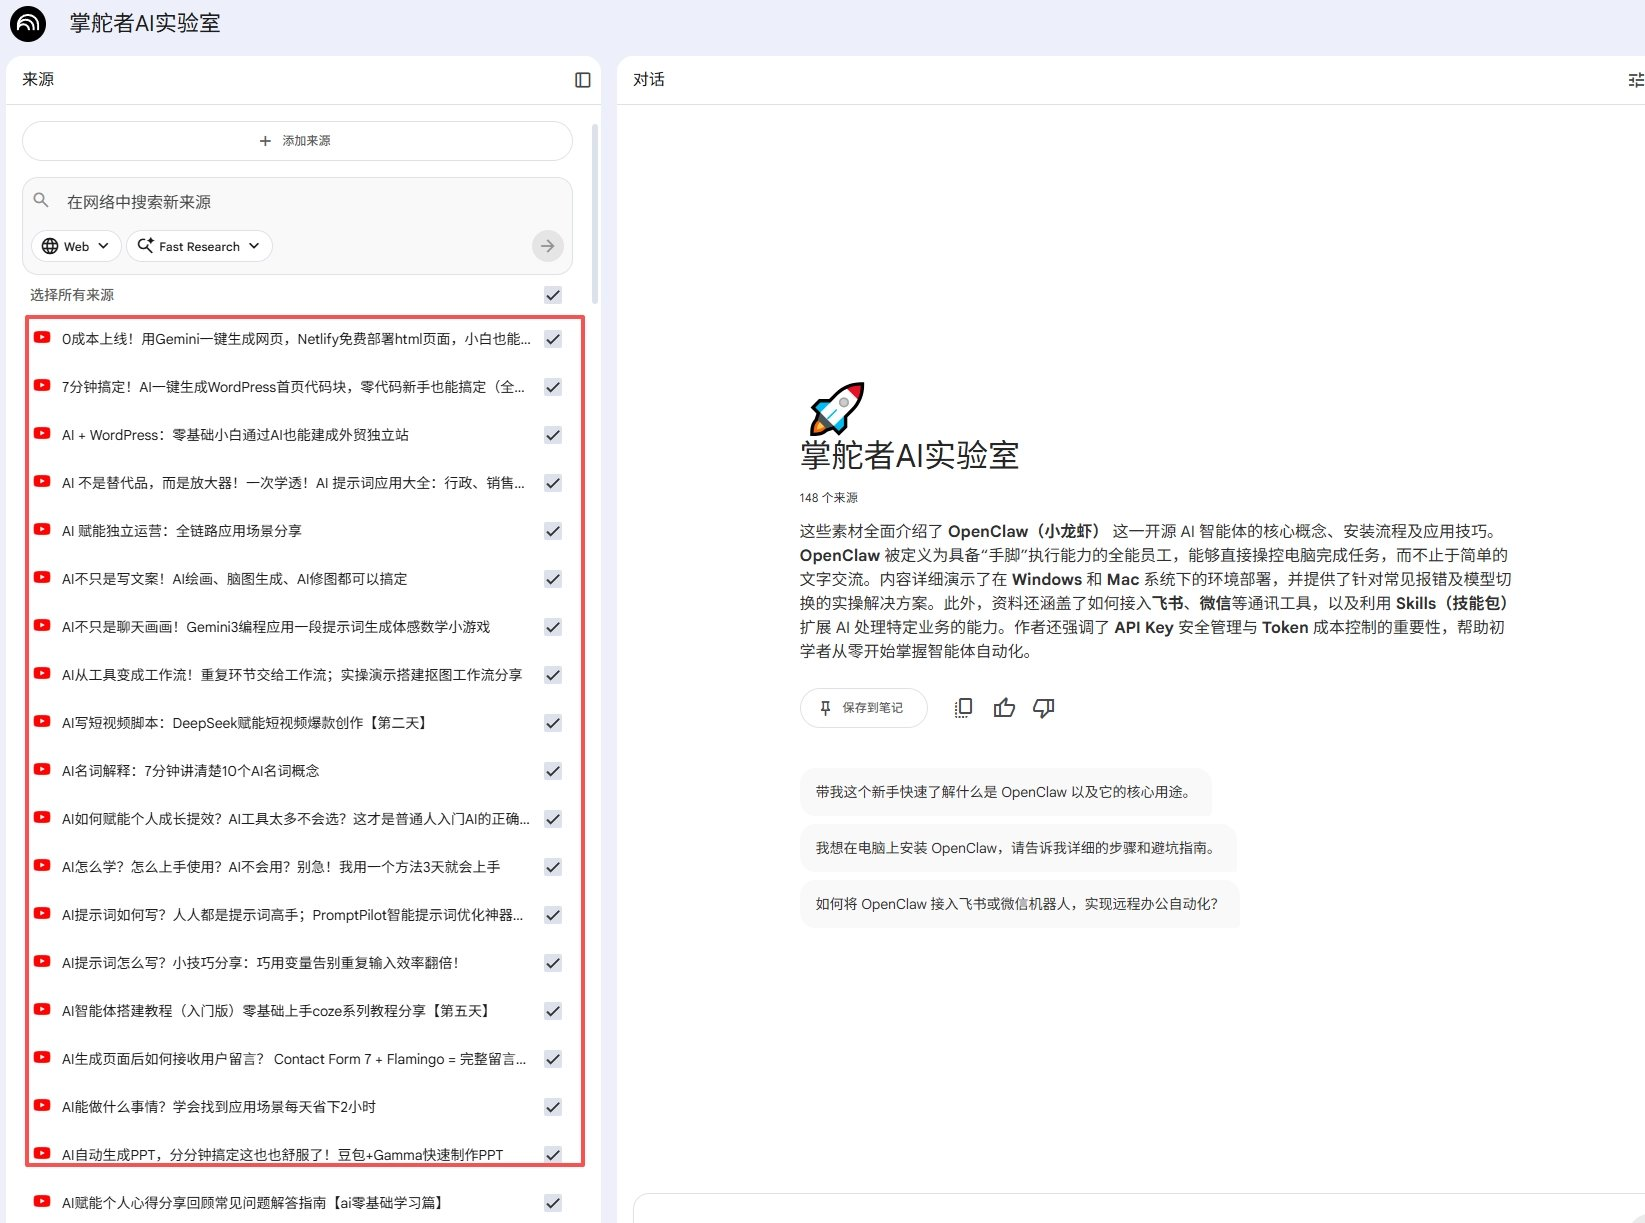Open source AI从工具变成工作流

click(292, 675)
